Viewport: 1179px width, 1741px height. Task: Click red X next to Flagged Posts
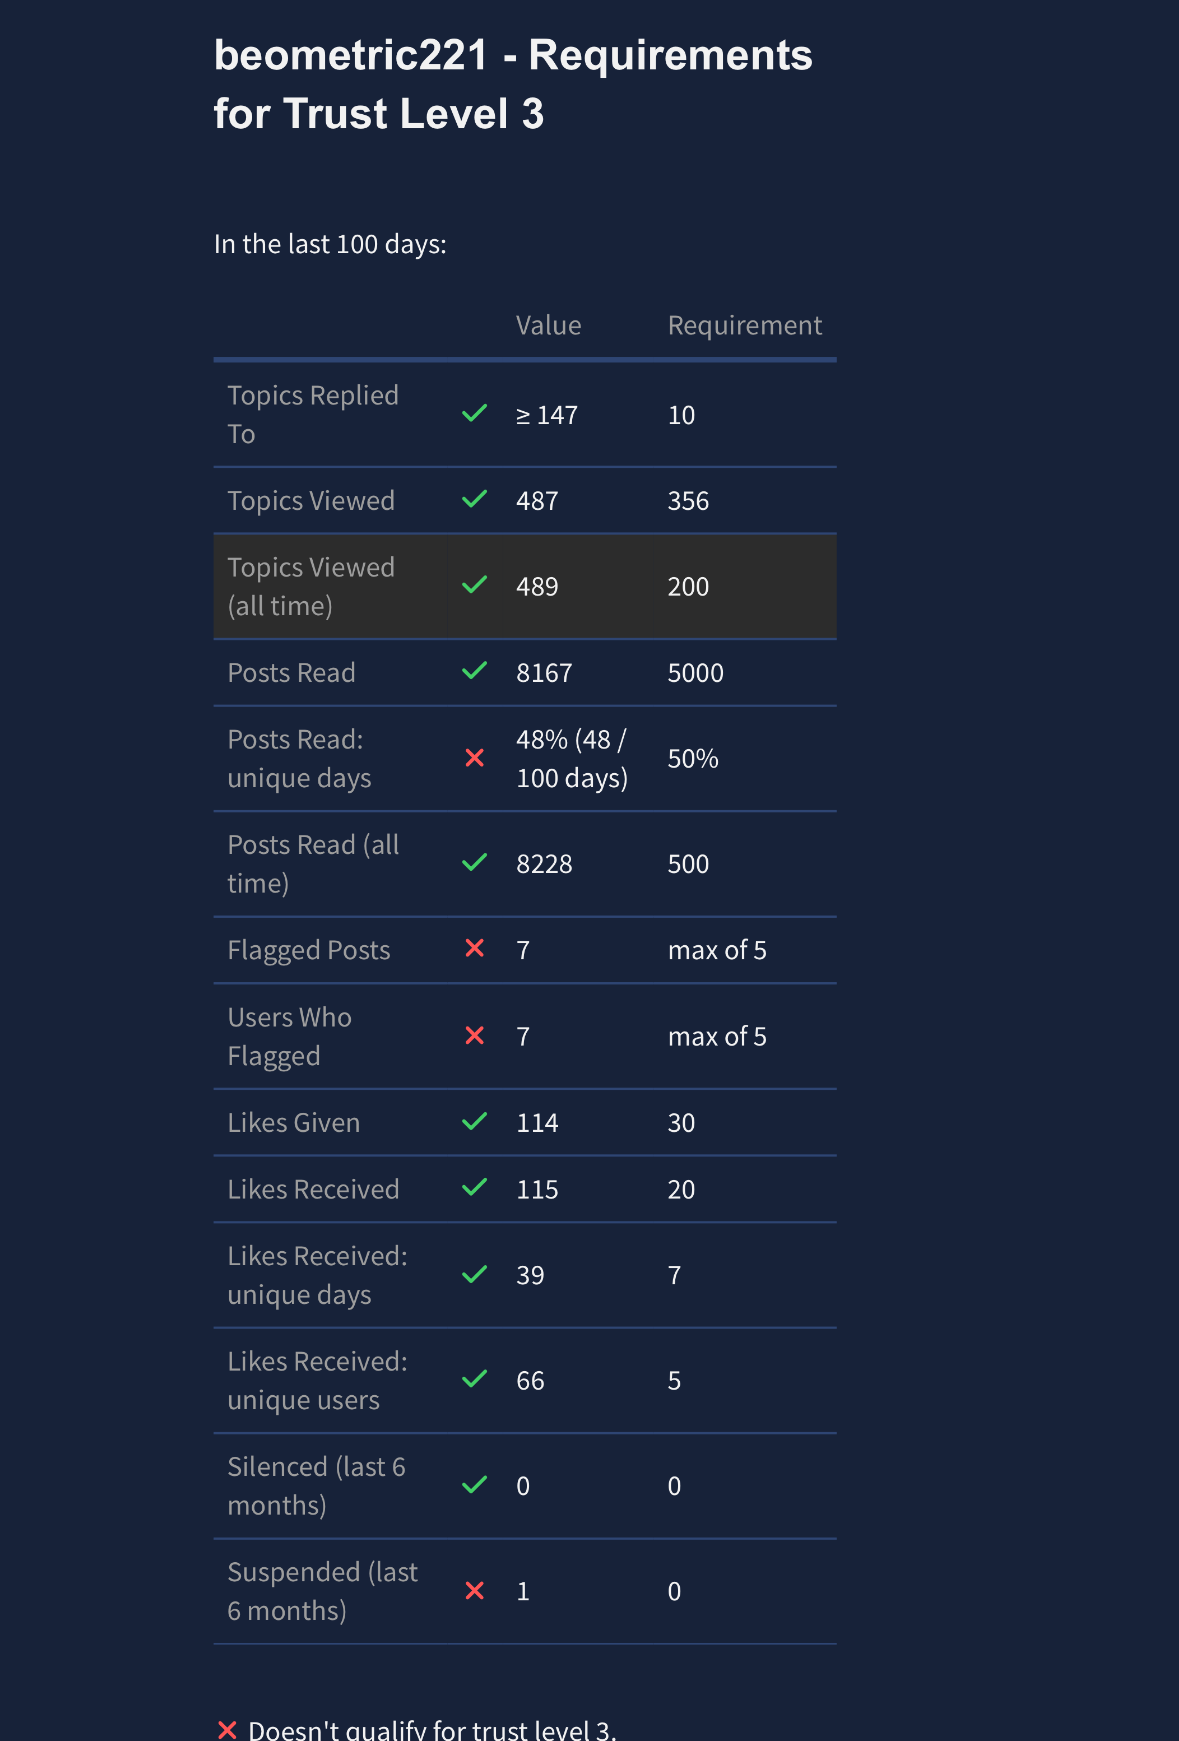coord(475,948)
